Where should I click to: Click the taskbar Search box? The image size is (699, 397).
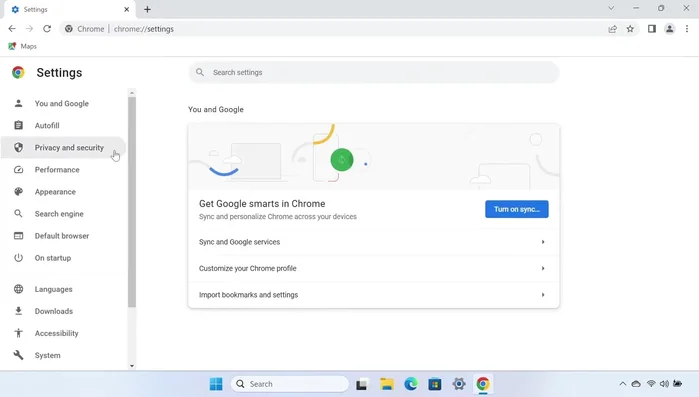click(290, 384)
